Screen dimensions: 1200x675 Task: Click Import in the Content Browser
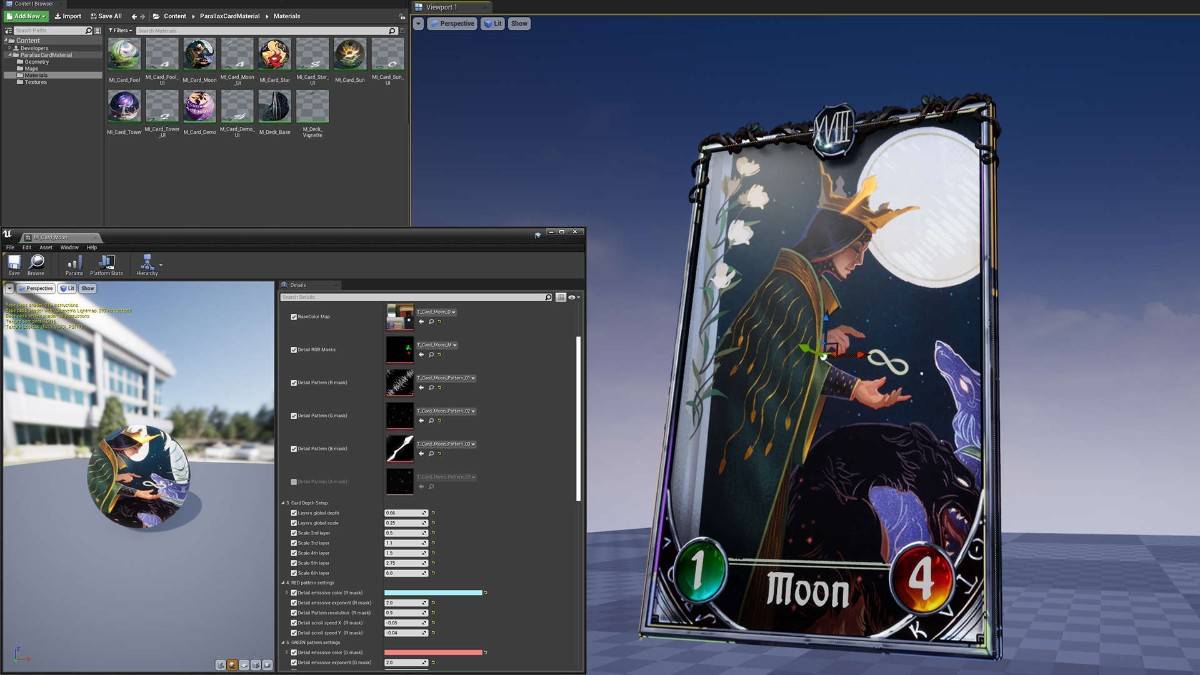(x=68, y=16)
